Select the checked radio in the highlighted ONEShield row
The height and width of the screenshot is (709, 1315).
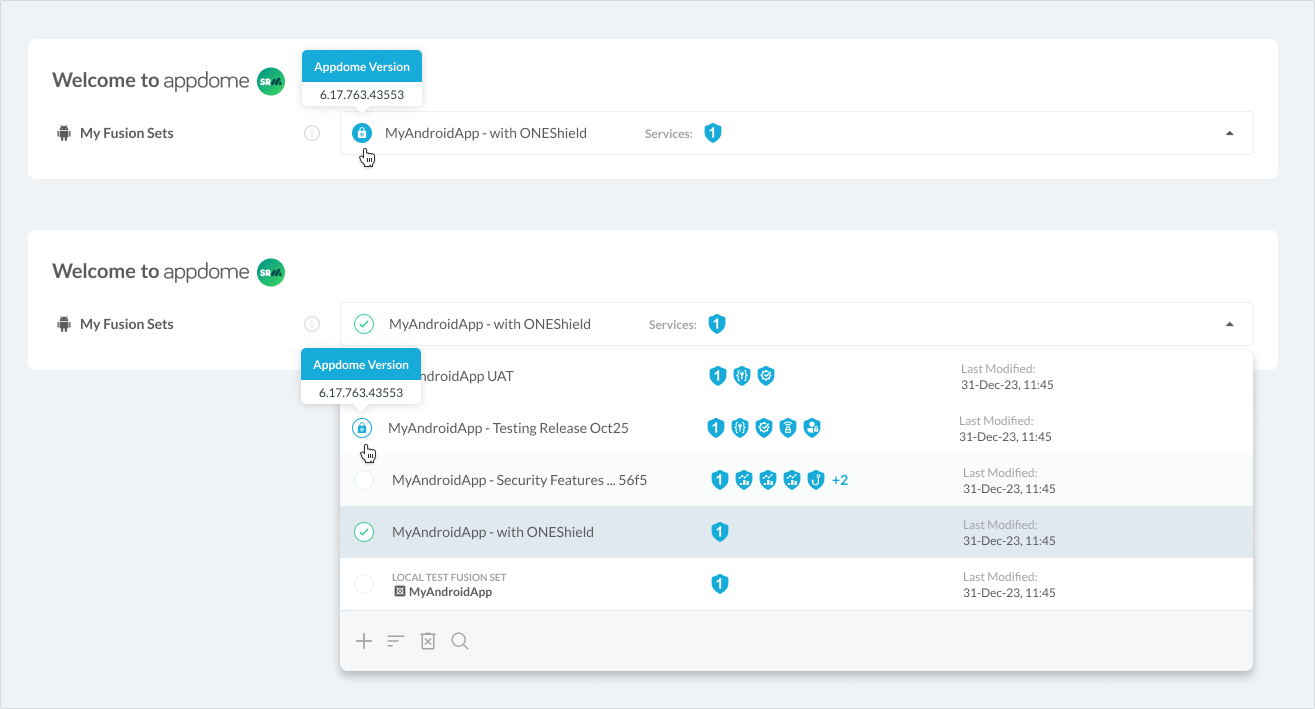coord(364,532)
